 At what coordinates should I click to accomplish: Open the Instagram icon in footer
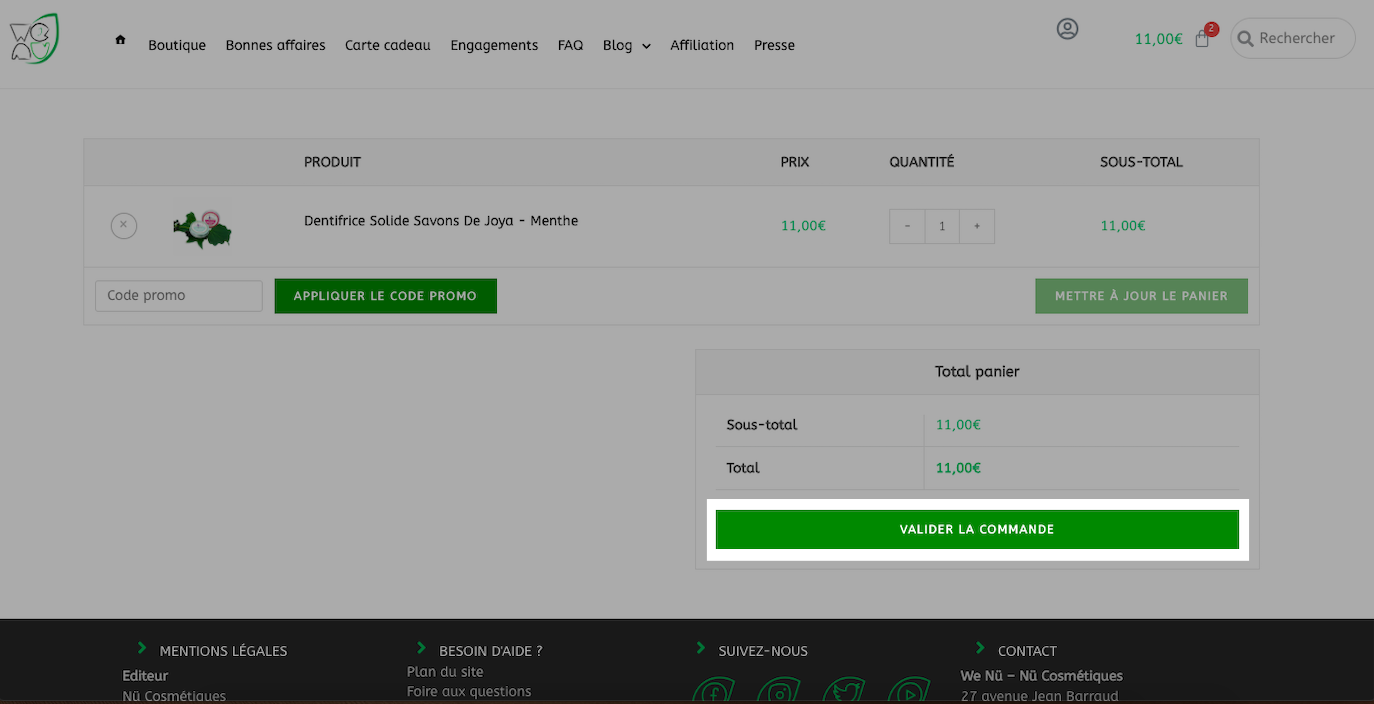pyautogui.click(x=779, y=690)
